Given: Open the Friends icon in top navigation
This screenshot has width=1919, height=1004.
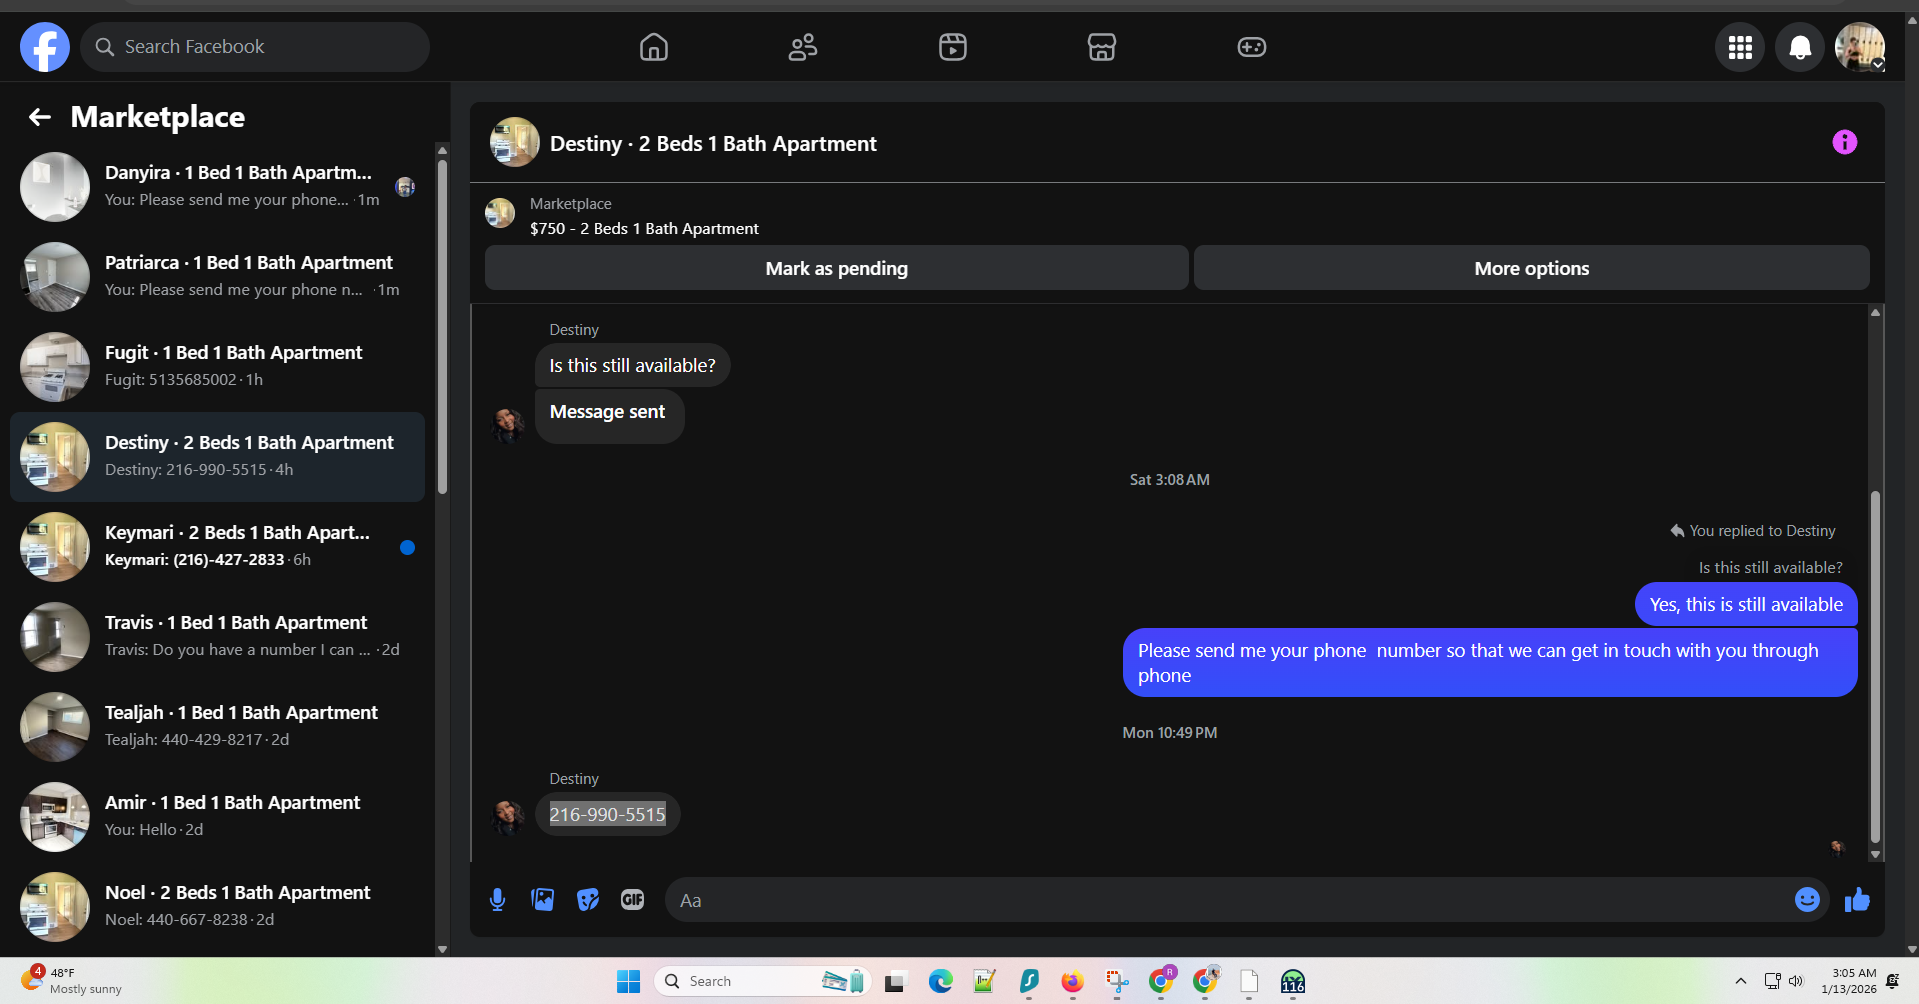Looking at the screenshot, I should click(x=803, y=47).
